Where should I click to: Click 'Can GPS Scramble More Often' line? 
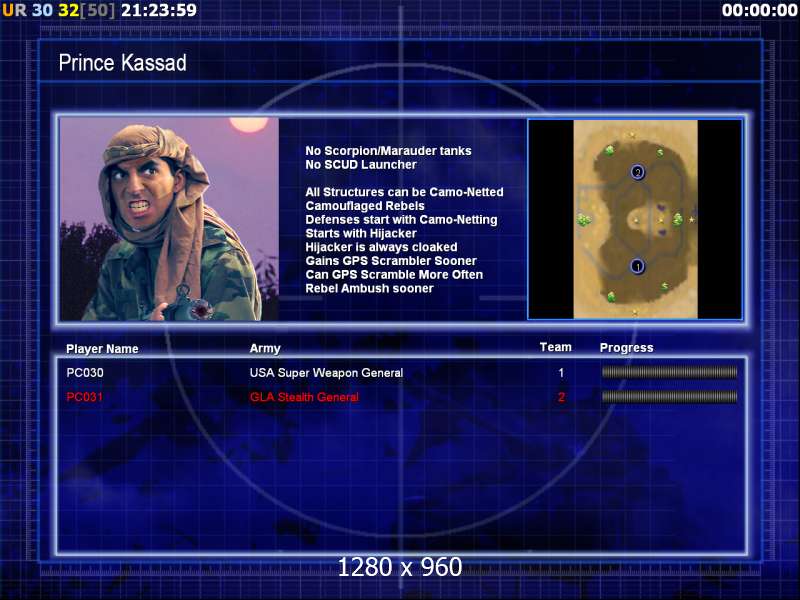tap(394, 275)
